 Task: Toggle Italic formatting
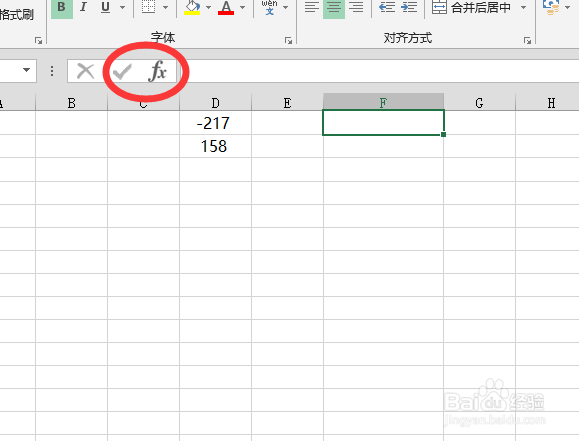[x=84, y=7]
